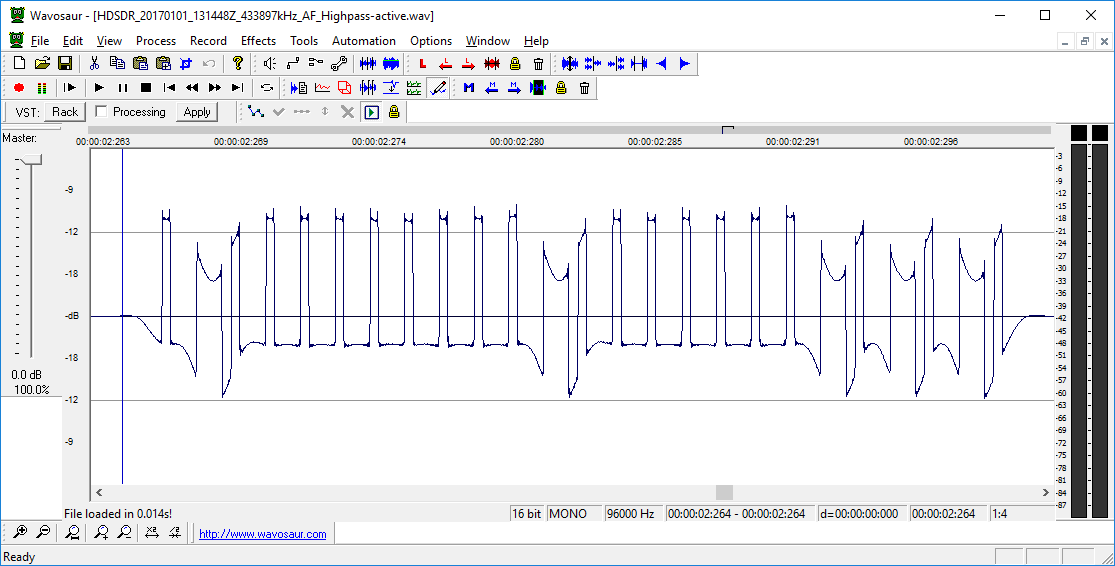Add a loop point with the red L icon
The height and width of the screenshot is (566, 1115).
pyautogui.click(x=422, y=63)
